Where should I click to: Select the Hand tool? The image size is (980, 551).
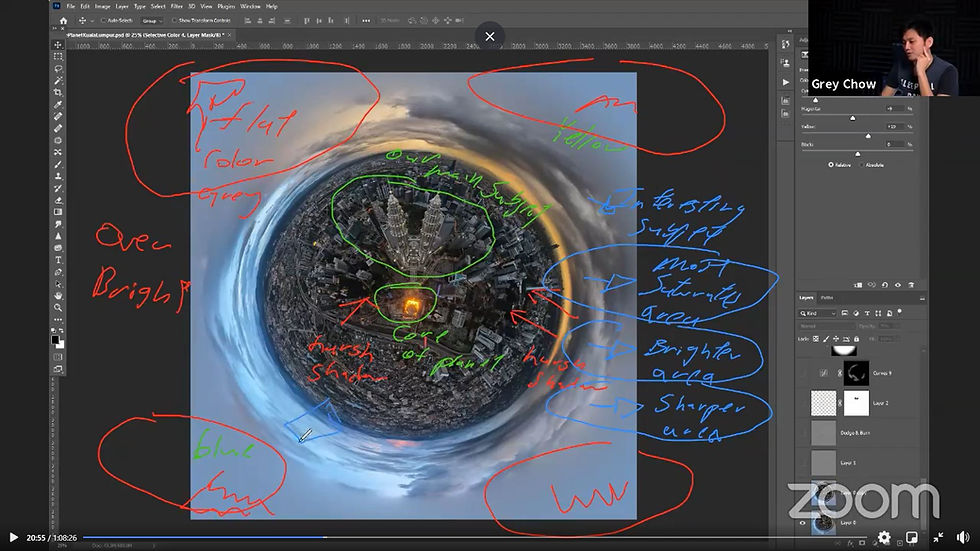click(x=58, y=295)
